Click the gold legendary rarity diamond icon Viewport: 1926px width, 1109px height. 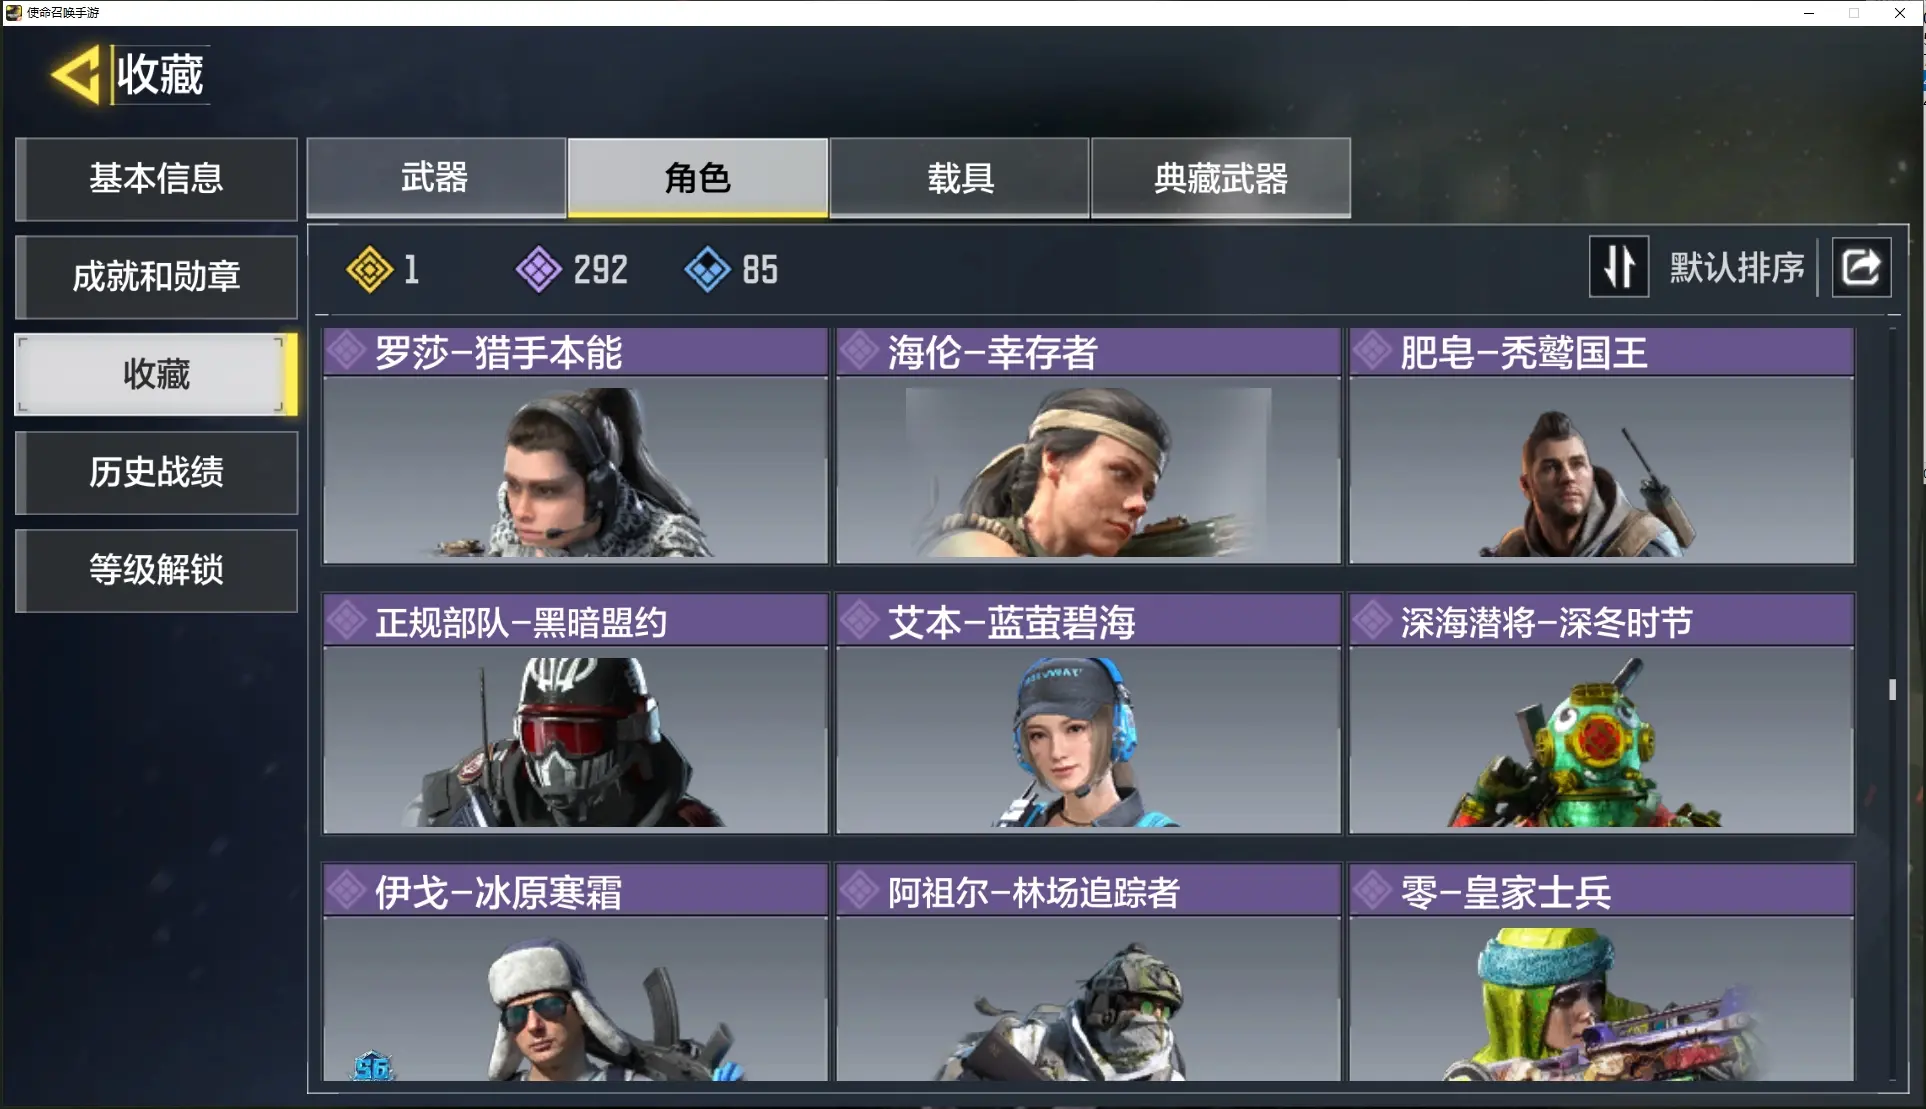369,269
